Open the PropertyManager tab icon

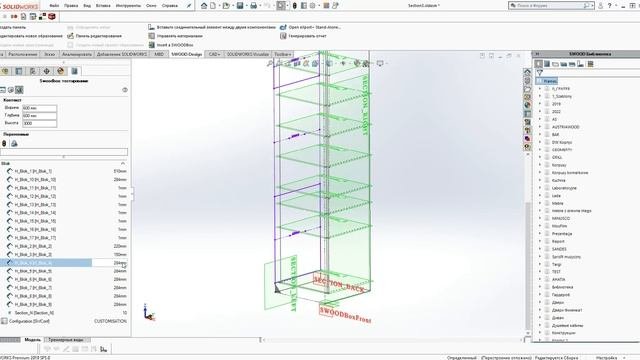19,71
